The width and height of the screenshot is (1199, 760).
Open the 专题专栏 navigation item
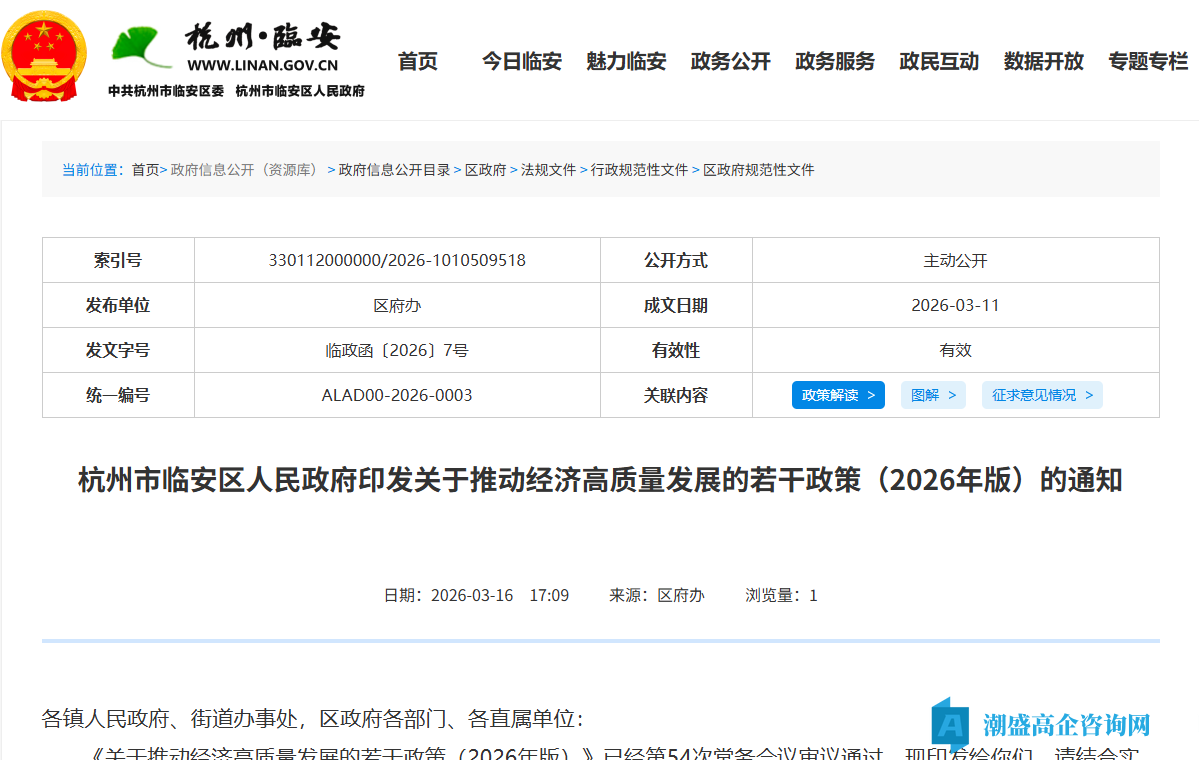click(x=1147, y=61)
